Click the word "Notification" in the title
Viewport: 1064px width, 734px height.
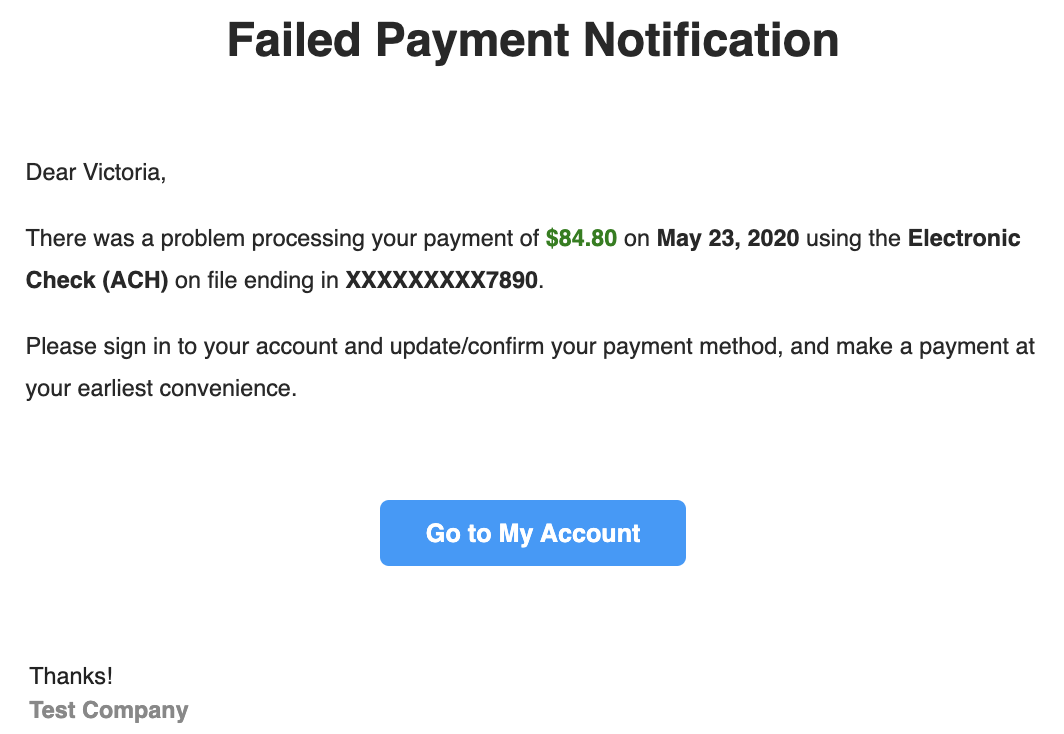coord(711,41)
